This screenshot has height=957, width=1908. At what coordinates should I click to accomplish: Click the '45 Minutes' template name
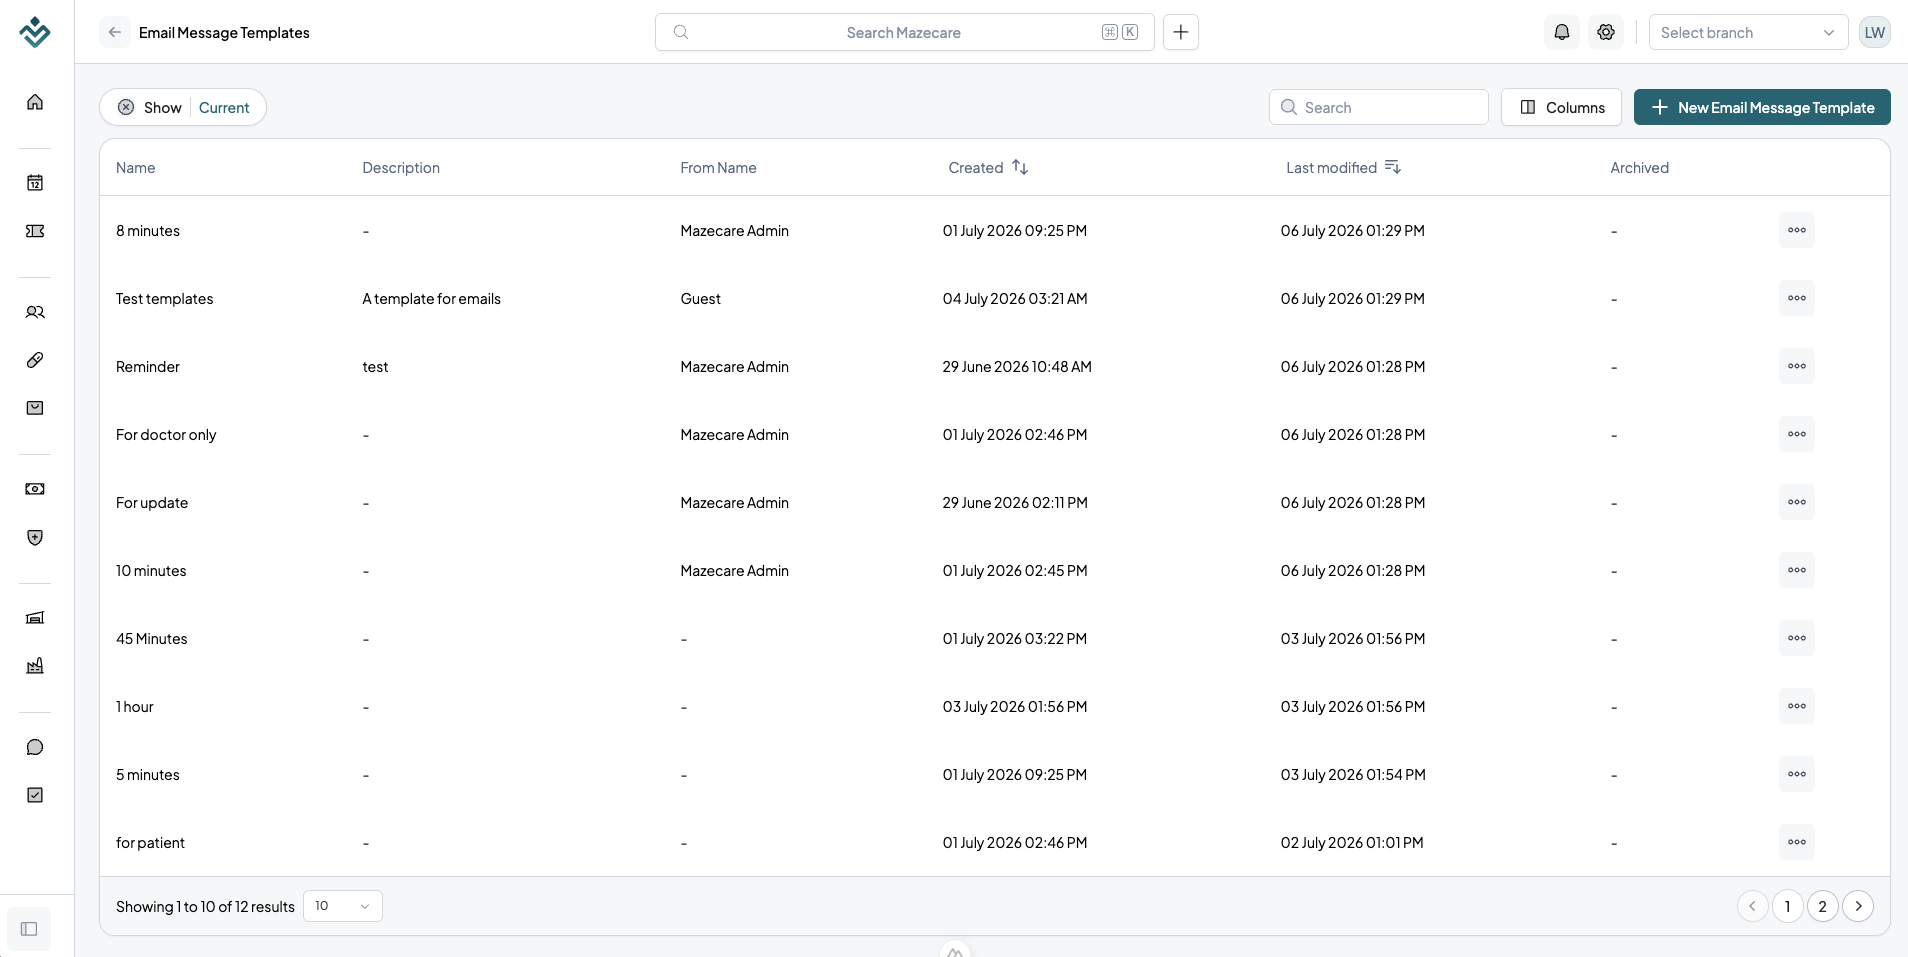[152, 639]
